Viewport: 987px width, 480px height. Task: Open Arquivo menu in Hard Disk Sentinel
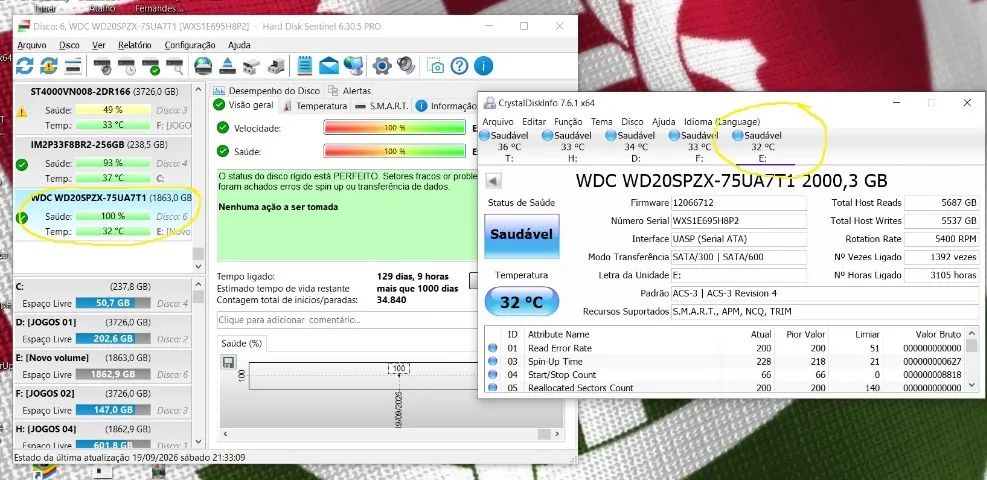pos(31,45)
